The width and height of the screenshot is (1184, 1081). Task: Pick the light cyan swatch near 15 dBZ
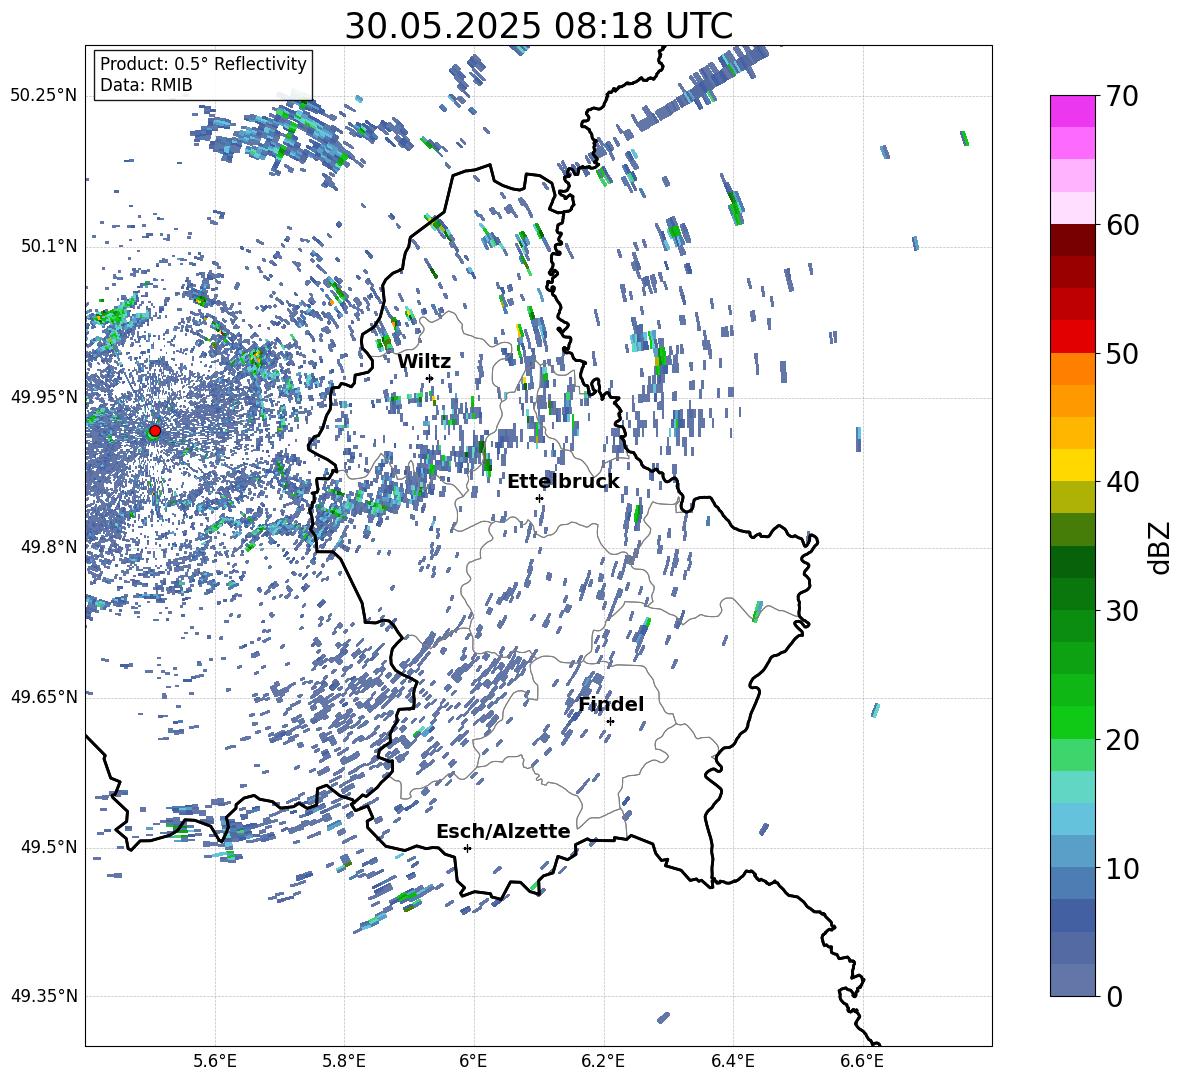[x=1072, y=787]
